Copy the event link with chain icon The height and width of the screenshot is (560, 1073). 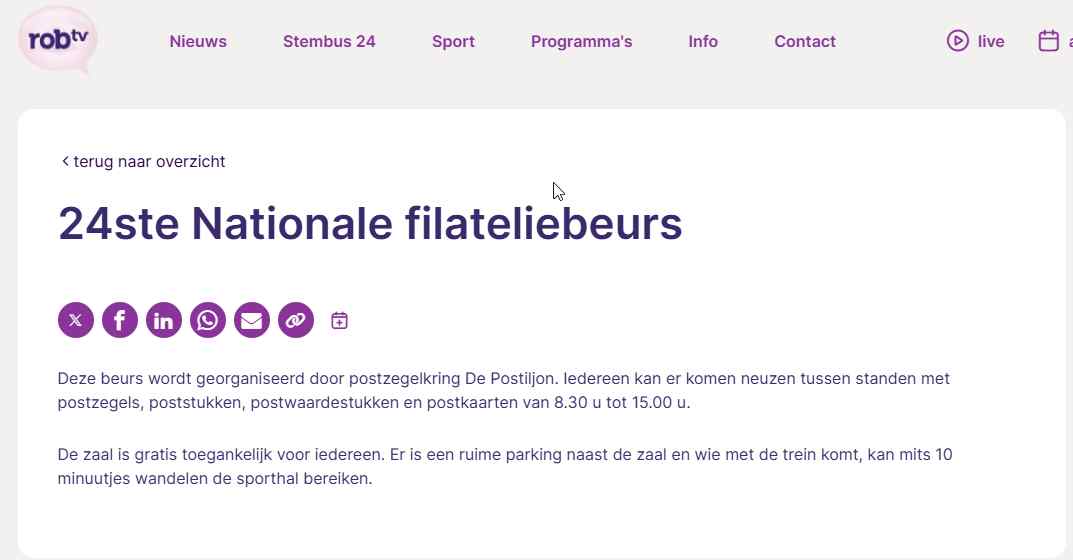(x=296, y=320)
